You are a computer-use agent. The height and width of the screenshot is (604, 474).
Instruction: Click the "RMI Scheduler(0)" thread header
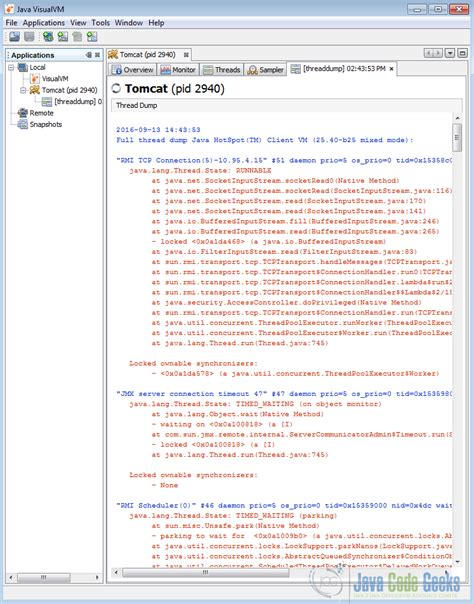(284, 505)
